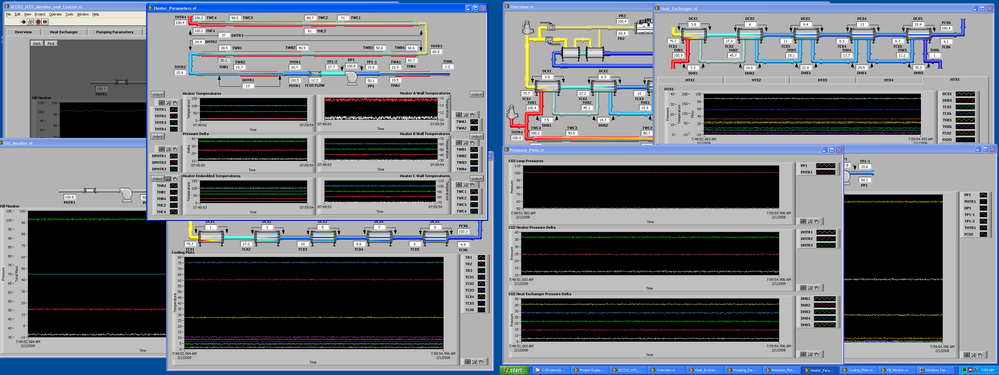The image size is (999, 375).
Task: Select zoom tool on CO2 Heat Exchanger Pressure Delta palette
Action: pyautogui.click(x=810, y=354)
